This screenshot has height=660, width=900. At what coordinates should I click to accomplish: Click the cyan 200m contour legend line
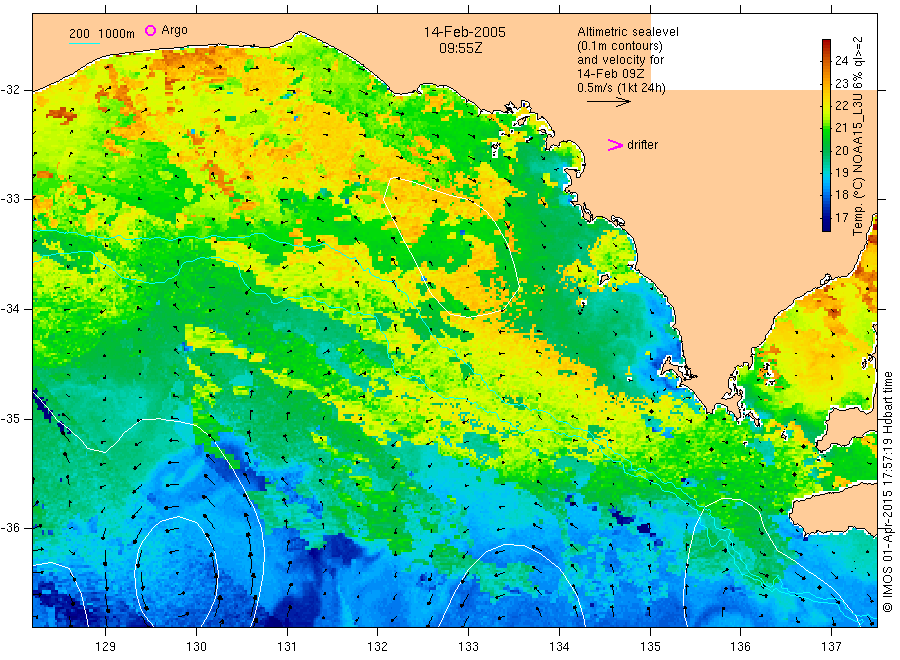tap(84, 42)
